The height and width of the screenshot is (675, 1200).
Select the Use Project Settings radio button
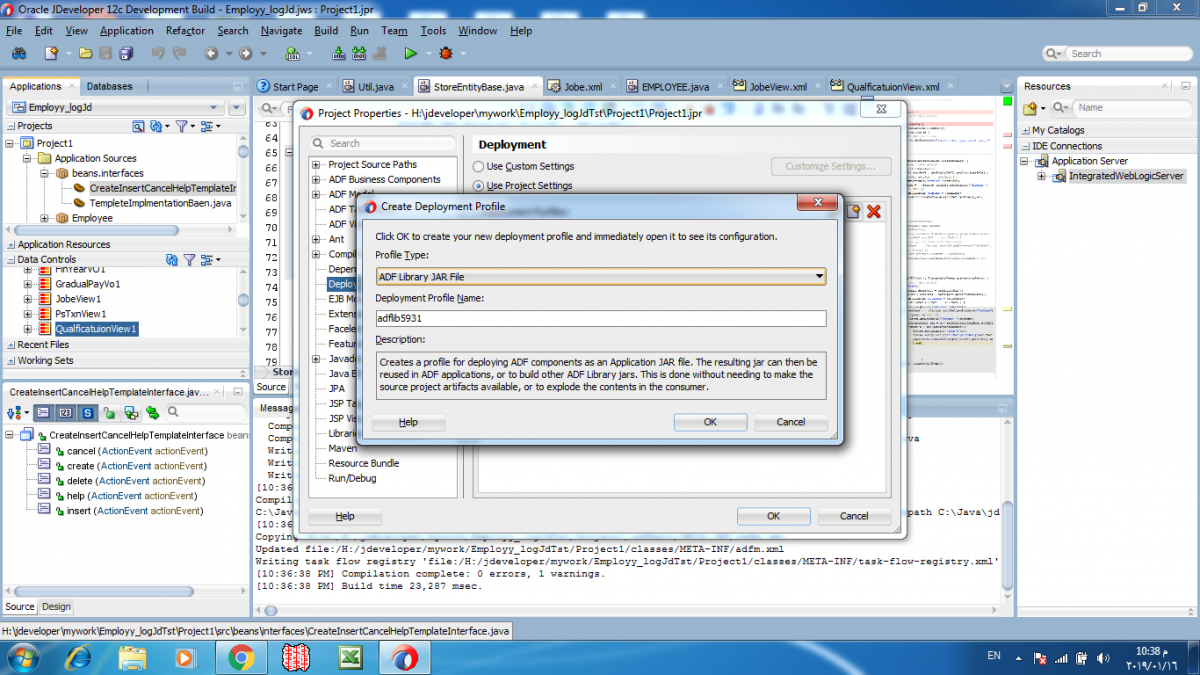pyautogui.click(x=480, y=186)
